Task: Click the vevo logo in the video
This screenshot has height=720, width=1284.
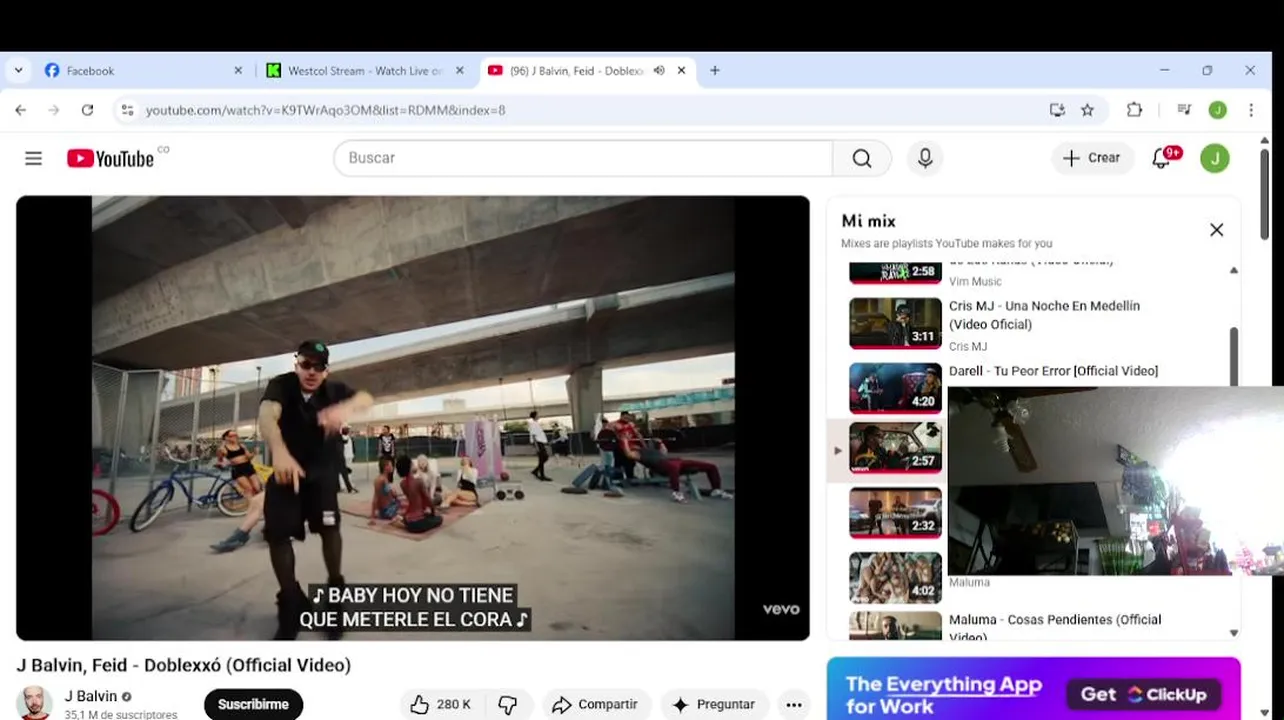Action: click(781, 609)
